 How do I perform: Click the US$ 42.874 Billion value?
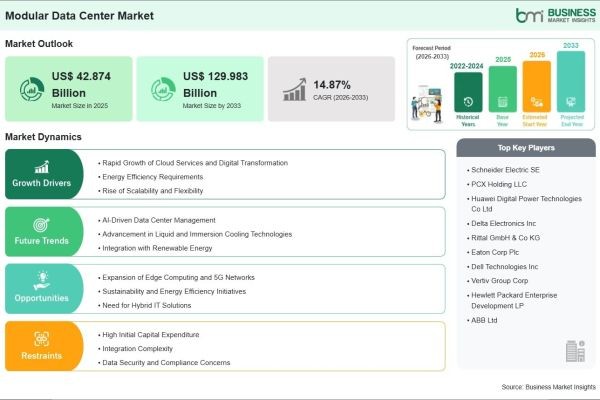point(81,85)
